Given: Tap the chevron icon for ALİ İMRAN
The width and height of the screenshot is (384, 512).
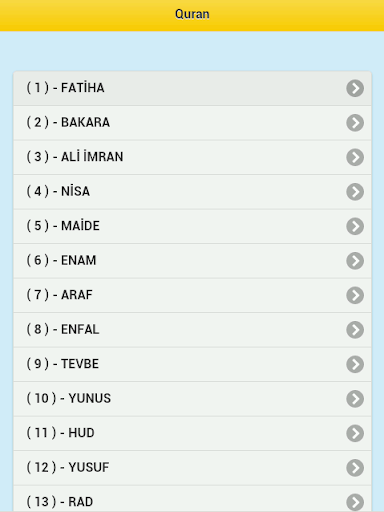Looking at the screenshot, I should pos(355,157).
